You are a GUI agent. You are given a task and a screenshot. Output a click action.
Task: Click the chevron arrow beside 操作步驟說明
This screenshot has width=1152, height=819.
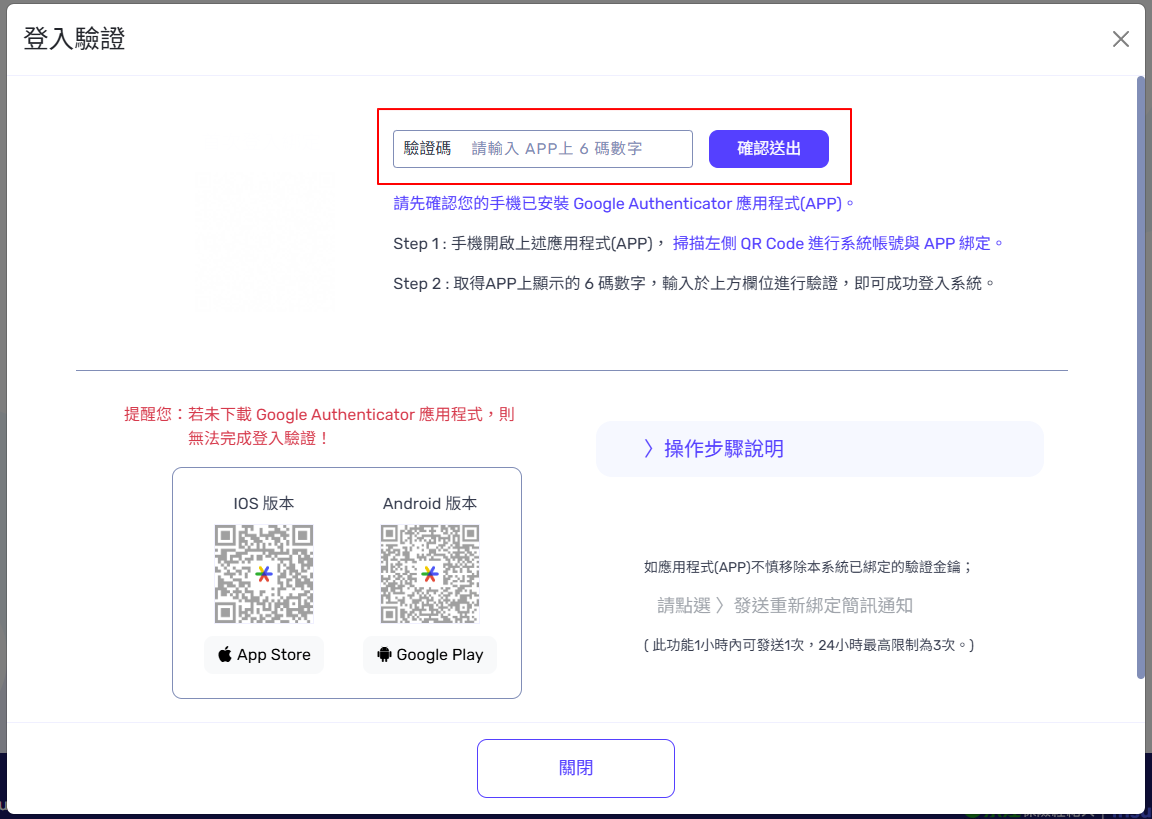coord(649,449)
